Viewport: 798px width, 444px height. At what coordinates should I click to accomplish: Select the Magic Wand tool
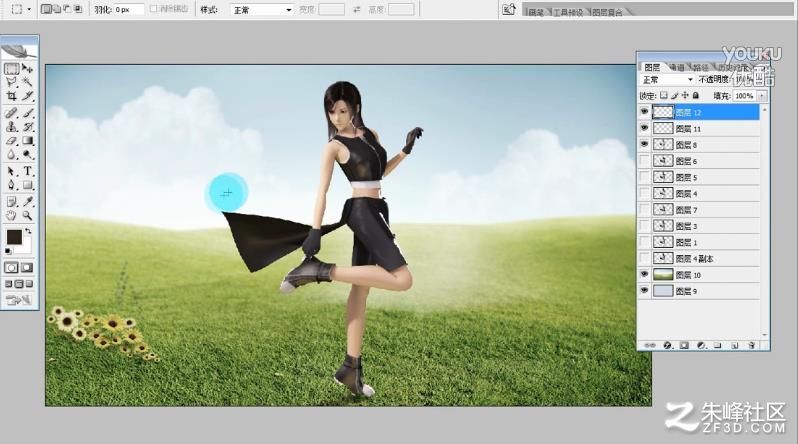click(27, 82)
